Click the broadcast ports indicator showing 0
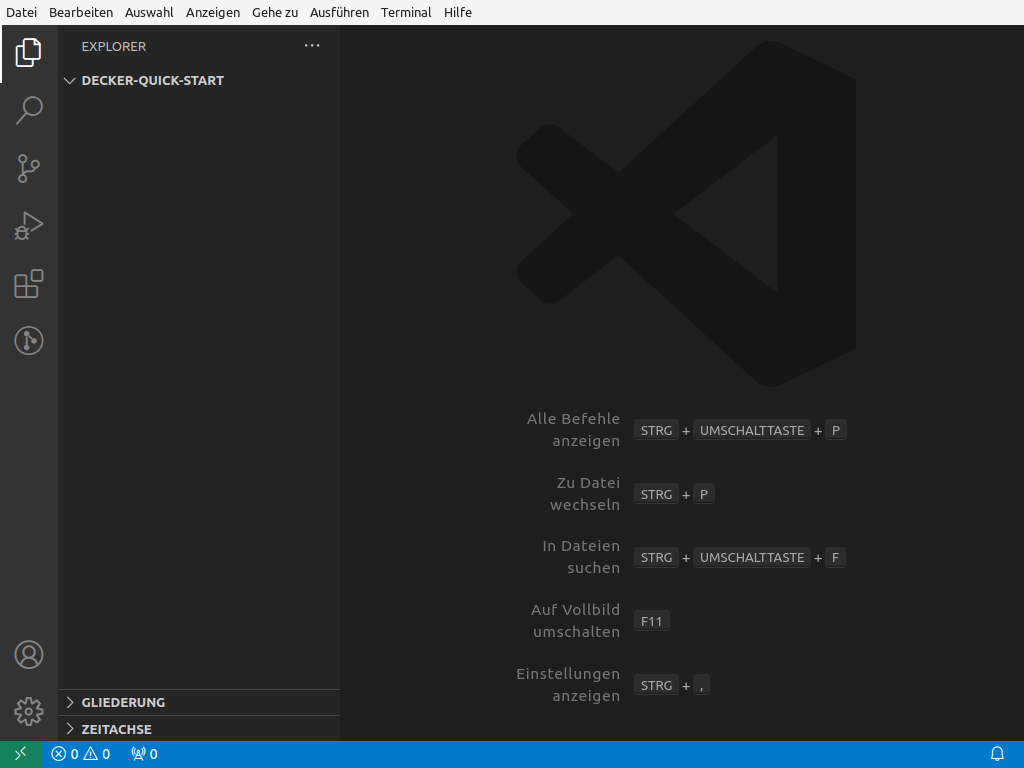The image size is (1024, 768). point(144,754)
